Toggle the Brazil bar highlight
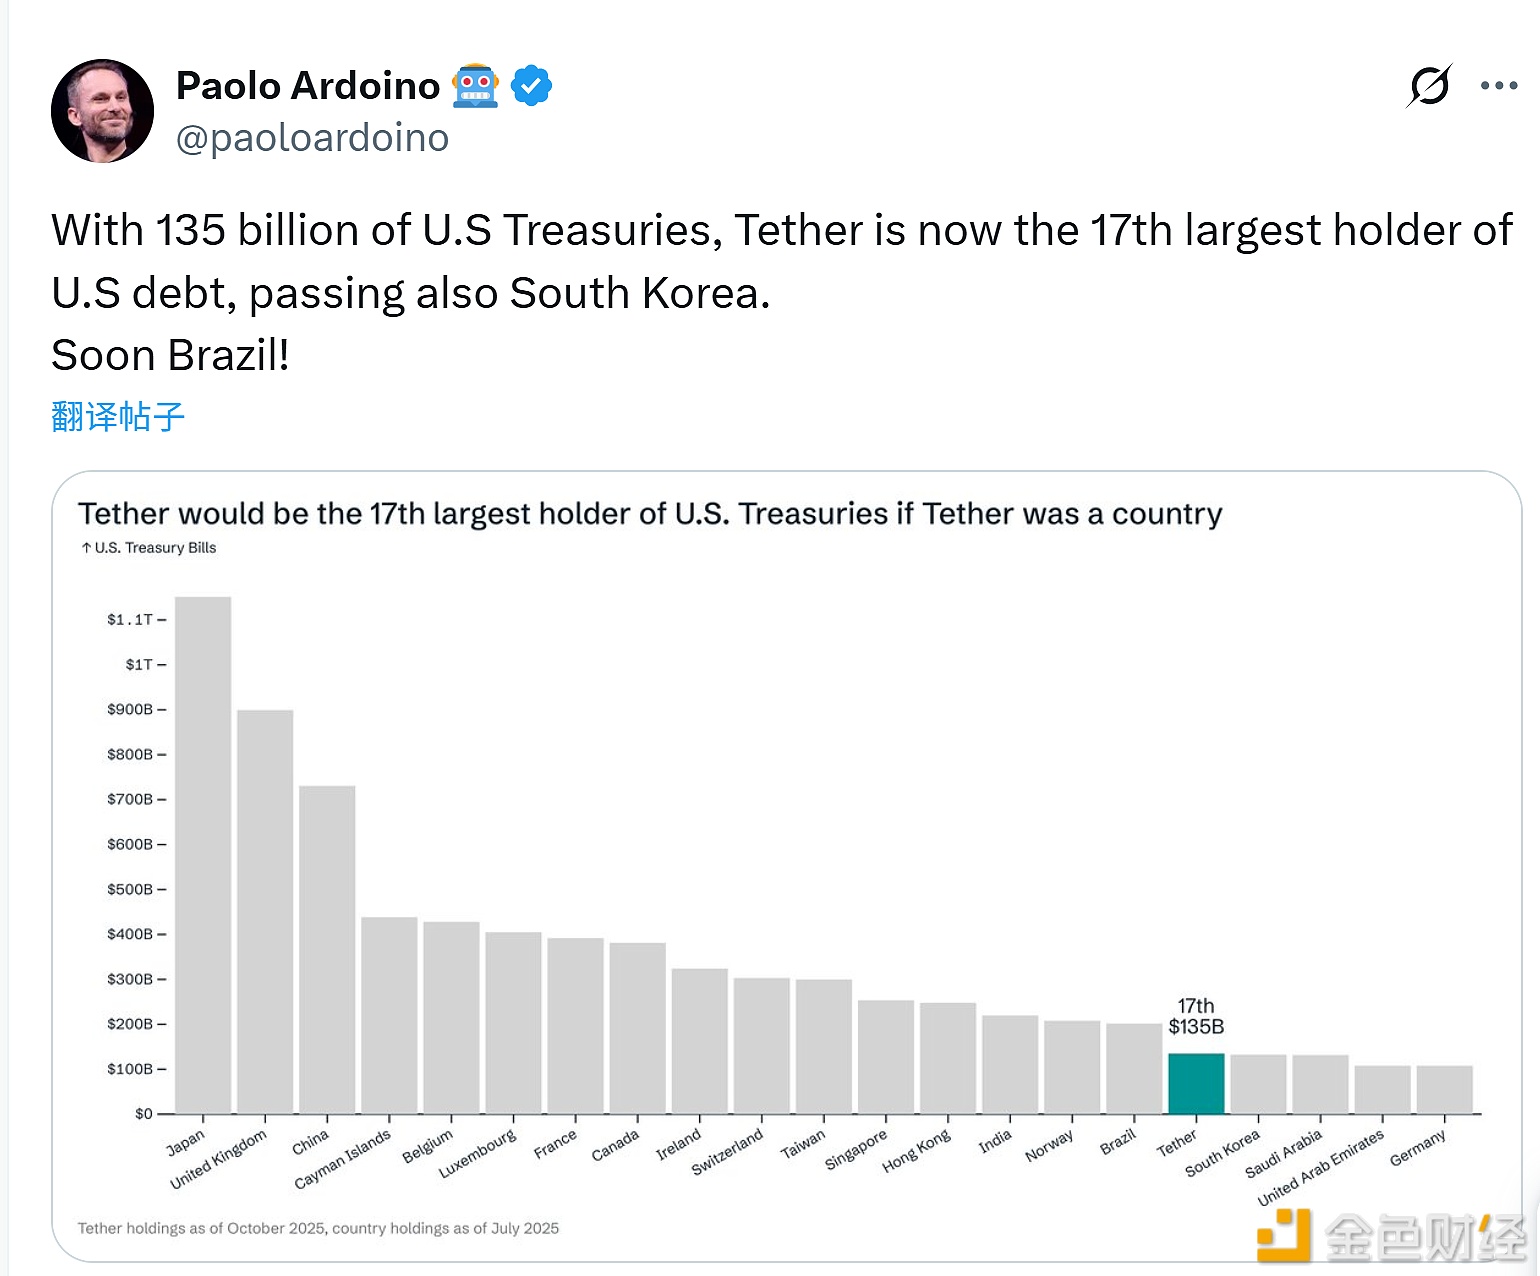This screenshot has width=1540, height=1276. (x=1135, y=1070)
